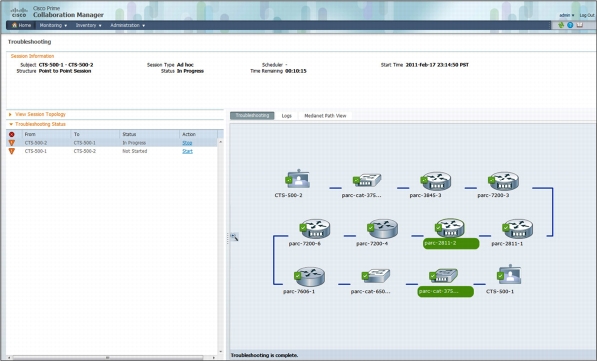The height and width of the screenshot is (362, 598).
Task: Open the Monitoring dropdown menu
Action: [x=53, y=25]
